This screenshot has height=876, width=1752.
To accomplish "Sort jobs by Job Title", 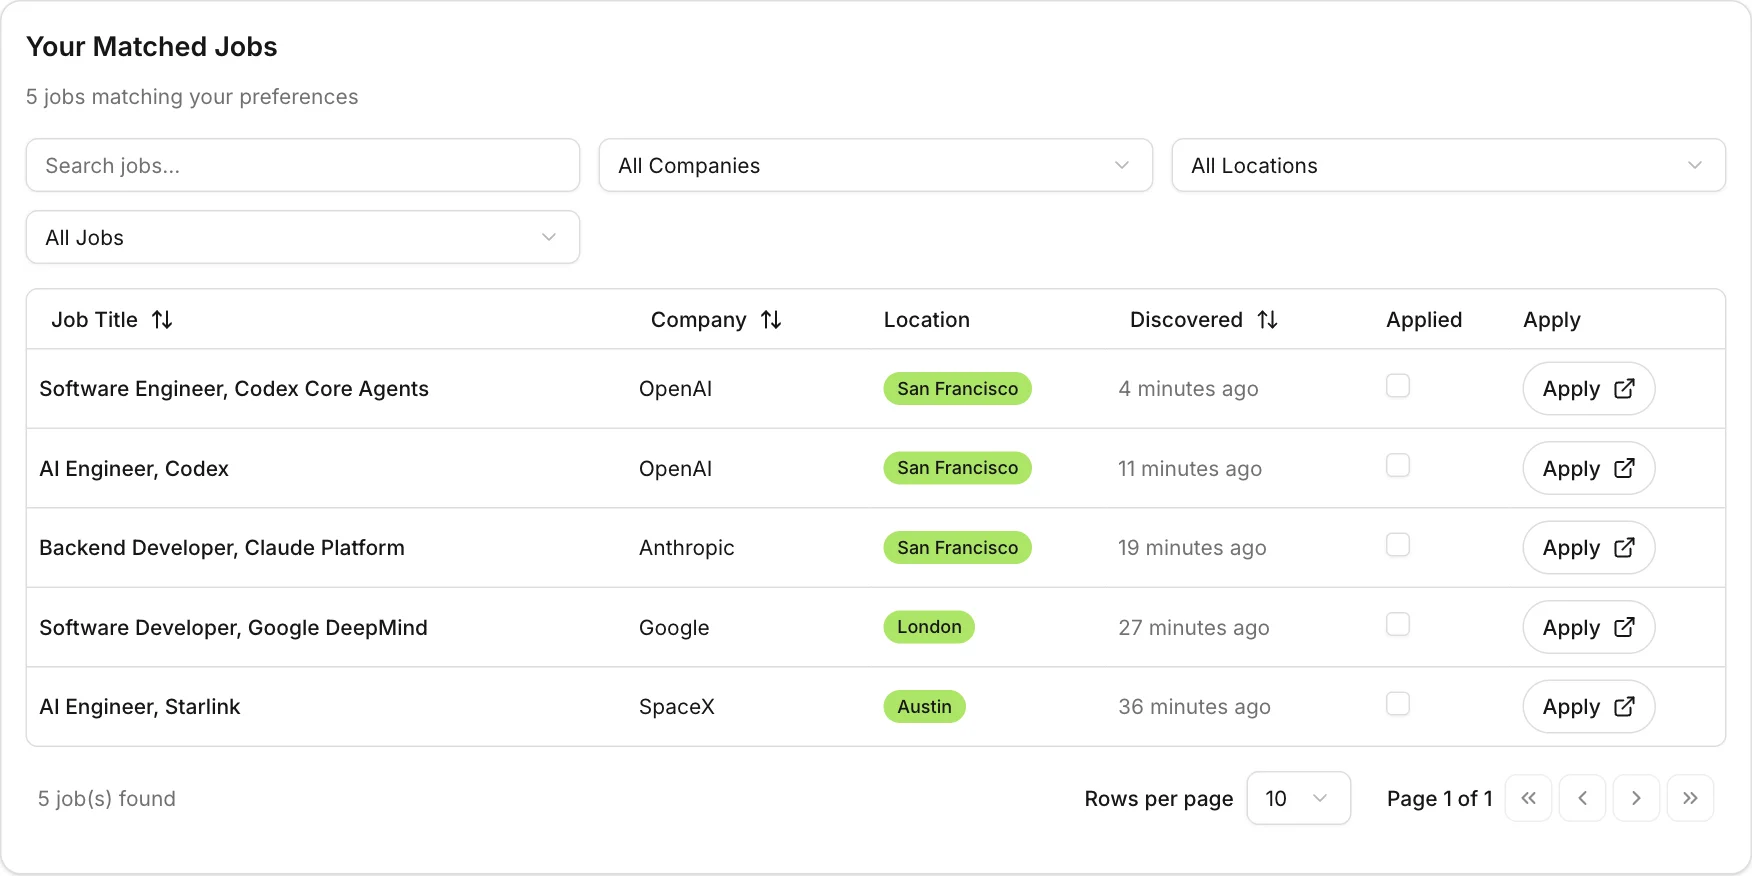I will click(x=112, y=320).
